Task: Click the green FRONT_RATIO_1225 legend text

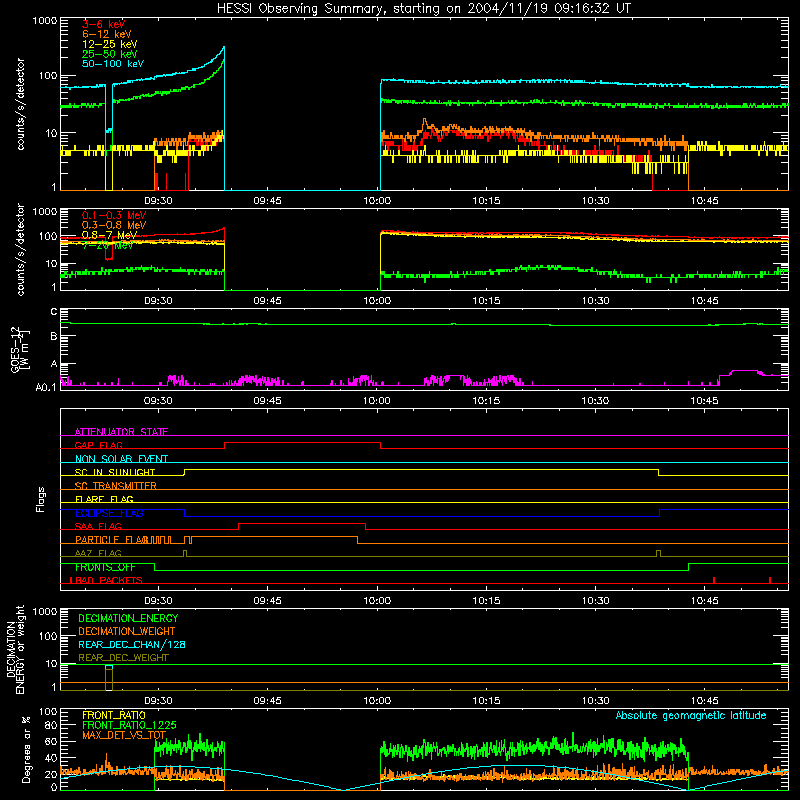Action: (x=129, y=725)
